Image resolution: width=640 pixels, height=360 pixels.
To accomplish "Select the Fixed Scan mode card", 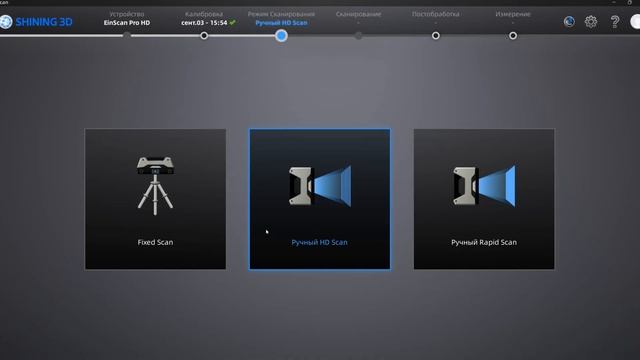I will click(155, 199).
